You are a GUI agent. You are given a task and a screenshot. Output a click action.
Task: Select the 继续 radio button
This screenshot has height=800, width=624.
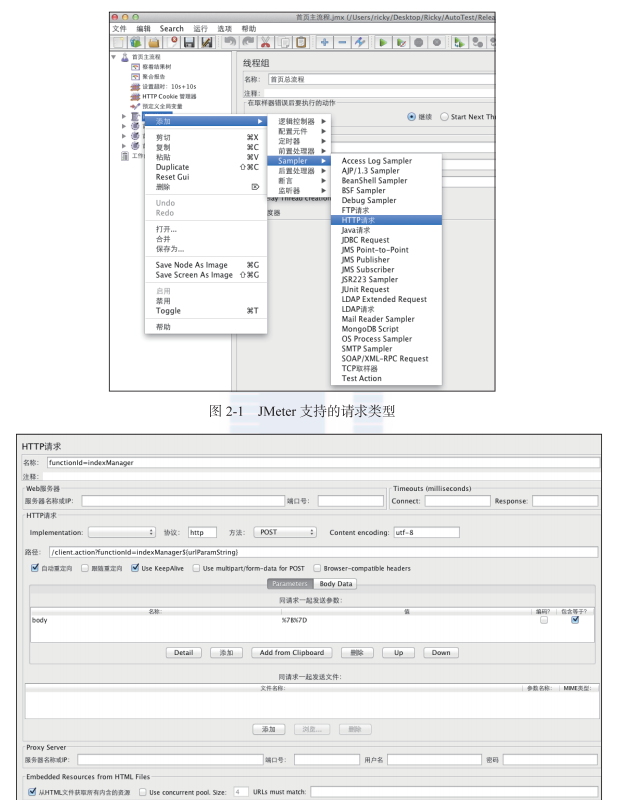click(411, 117)
